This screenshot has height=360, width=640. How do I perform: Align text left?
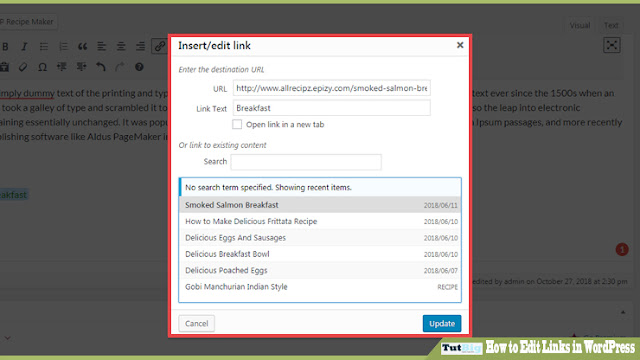(x=102, y=47)
